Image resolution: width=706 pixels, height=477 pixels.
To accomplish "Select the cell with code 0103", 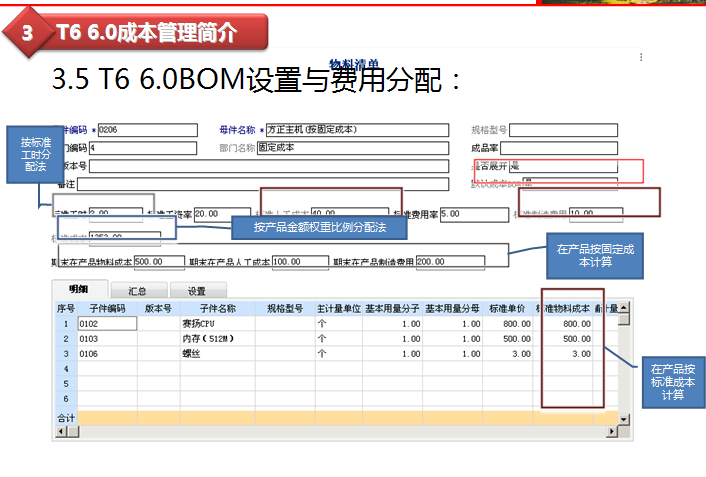I will [107, 339].
